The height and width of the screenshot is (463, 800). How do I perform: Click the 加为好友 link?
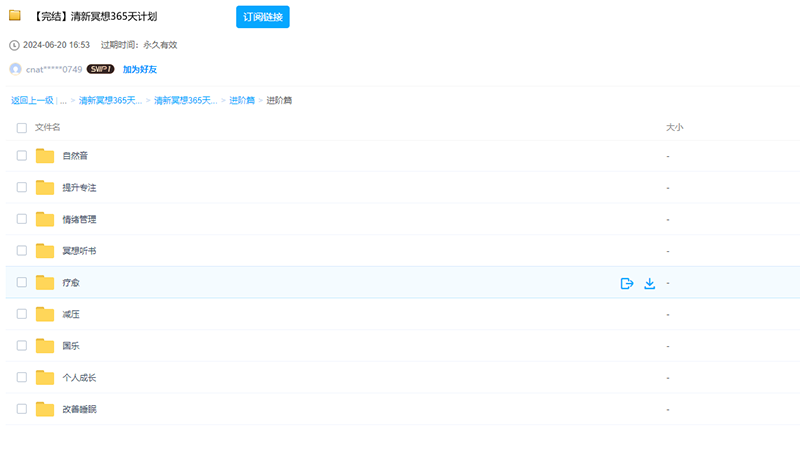(x=140, y=69)
